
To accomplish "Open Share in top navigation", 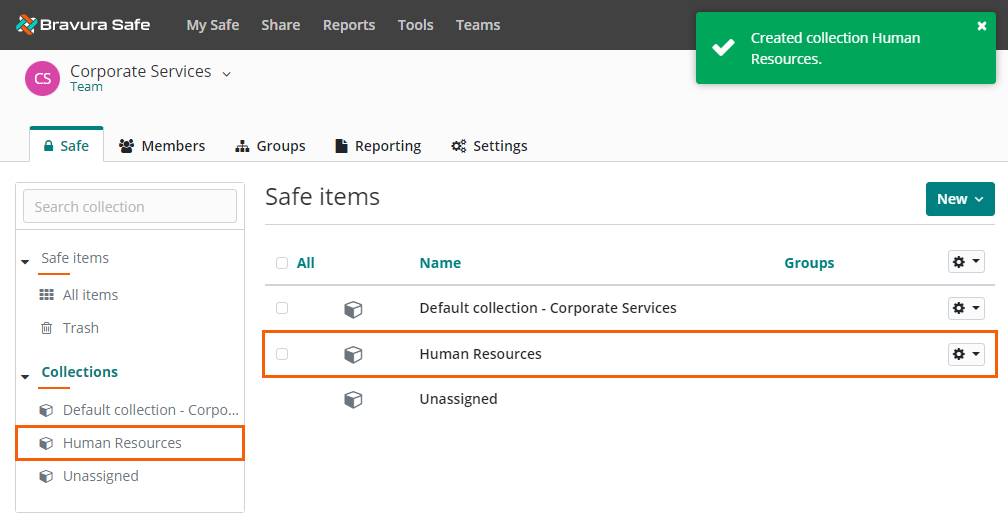I will pyautogui.click(x=280, y=25).
